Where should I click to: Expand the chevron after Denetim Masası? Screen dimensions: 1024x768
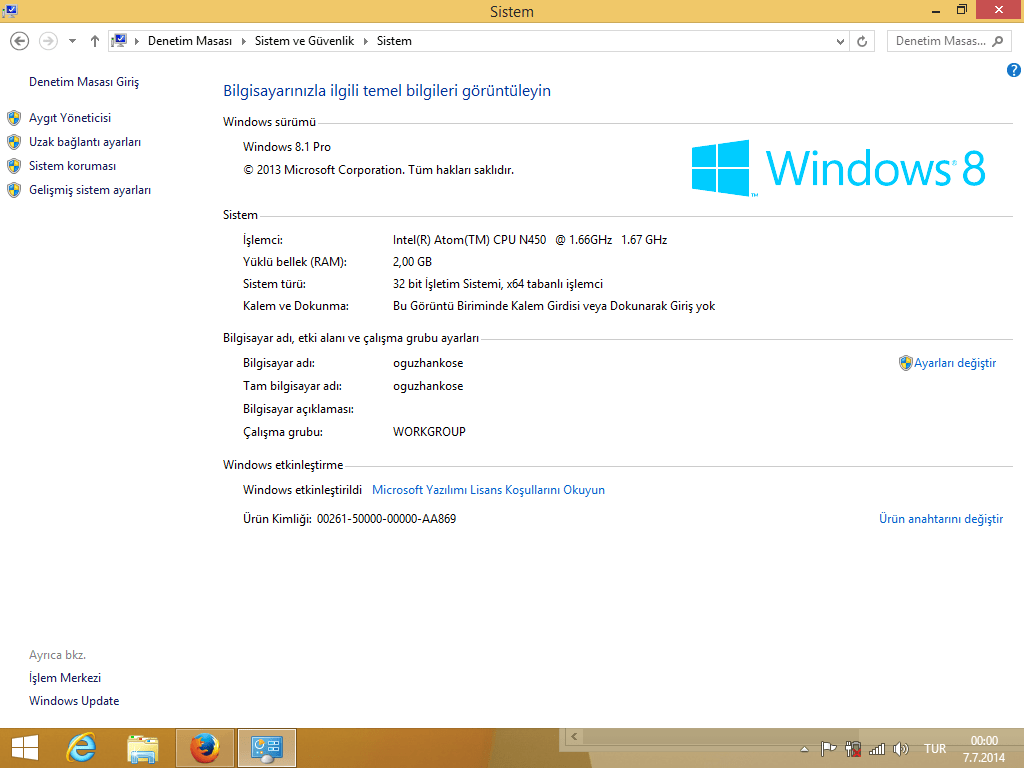[x=244, y=41]
